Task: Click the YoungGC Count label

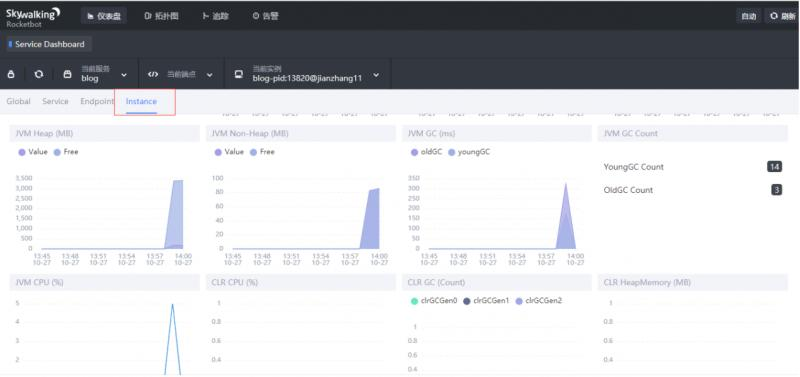Action: (634, 167)
